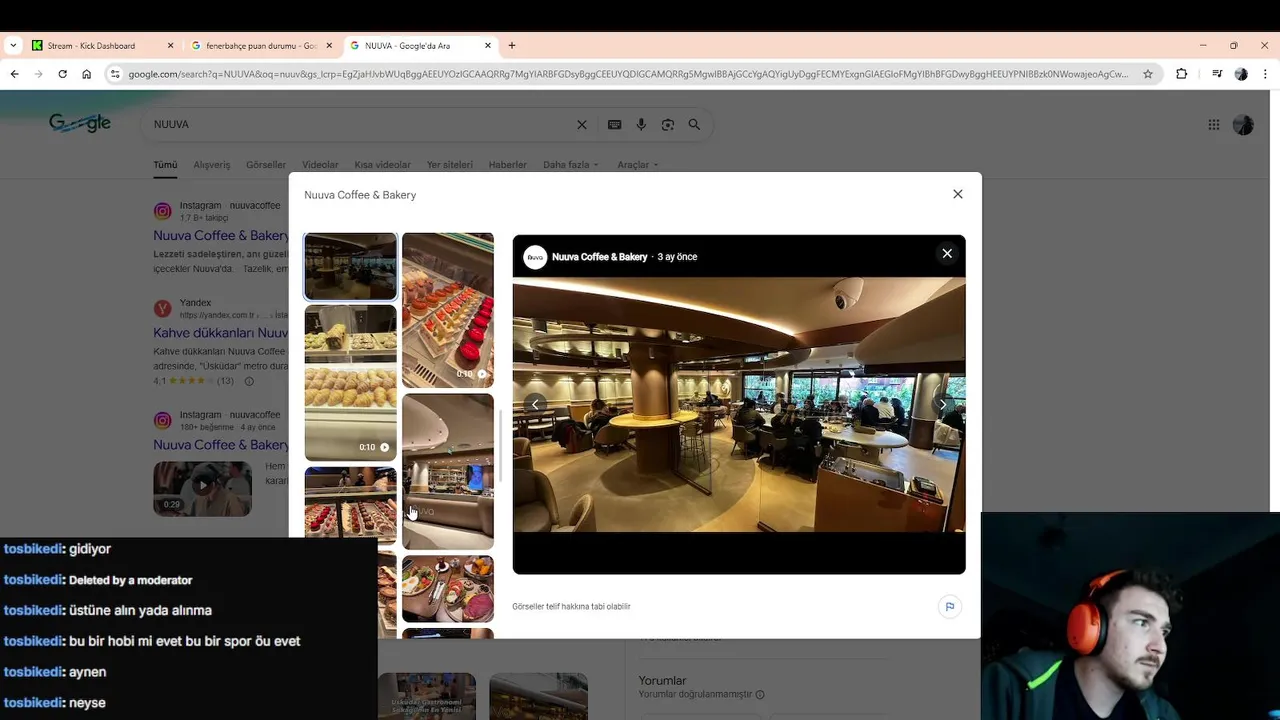The width and height of the screenshot is (1280, 720).
Task: Open info icon beside Yorumlar doğrulanmamıştır
Action: (760, 695)
